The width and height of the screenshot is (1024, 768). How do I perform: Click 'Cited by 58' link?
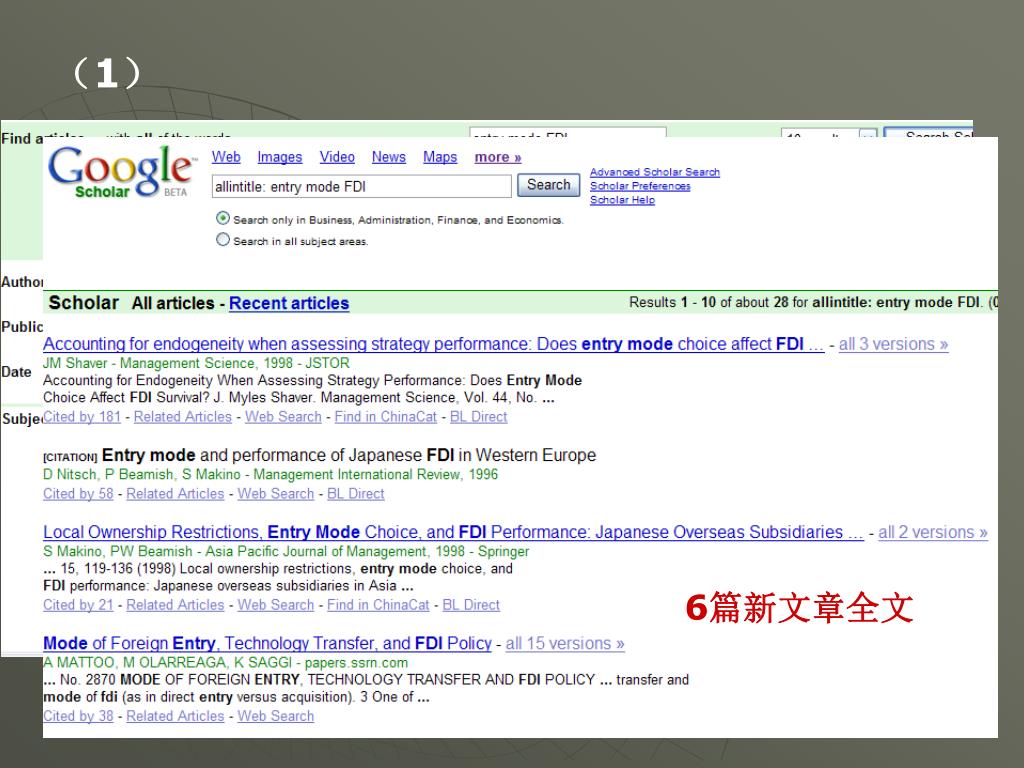pos(78,494)
